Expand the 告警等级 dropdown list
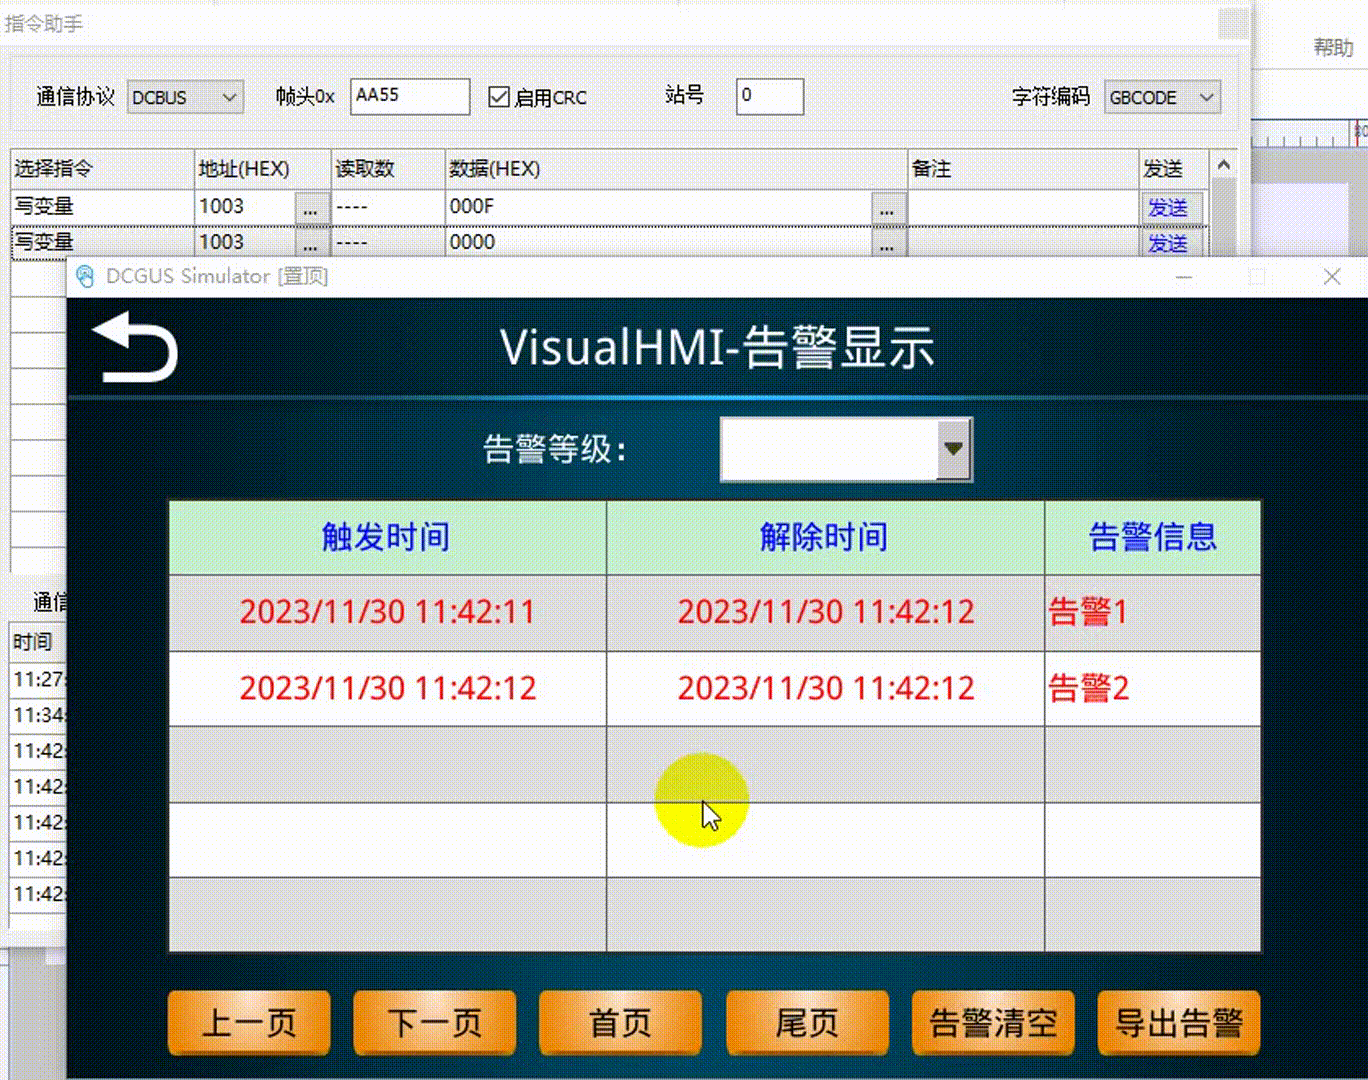The image size is (1368, 1080). [x=953, y=449]
